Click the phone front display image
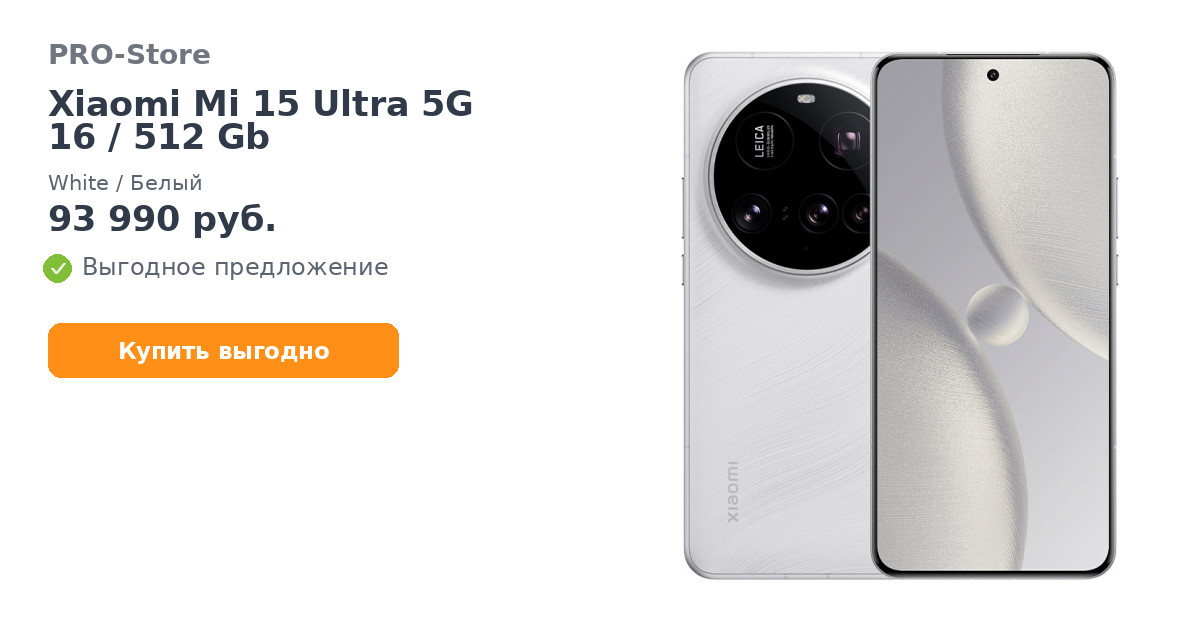The image size is (1200, 630). pyautogui.click(x=992, y=315)
